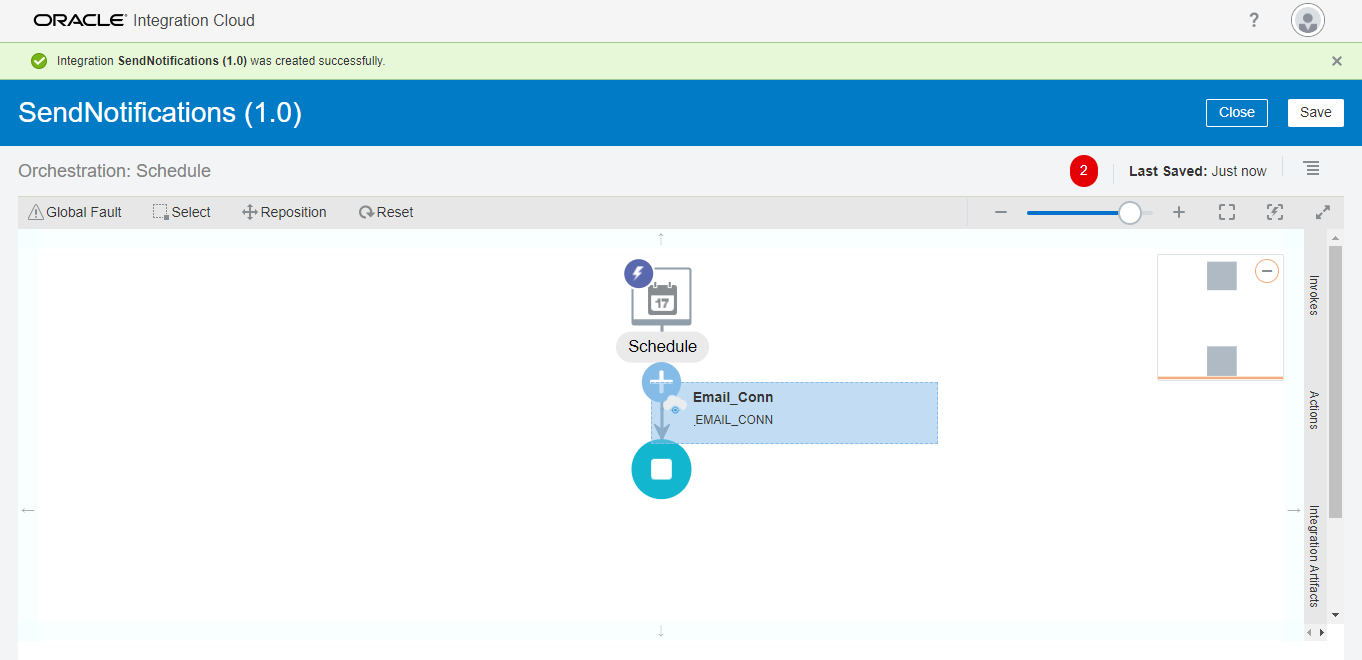Screen dimensions: 1362x660
Task: Zoom to fit the canvas
Action: (1226, 211)
